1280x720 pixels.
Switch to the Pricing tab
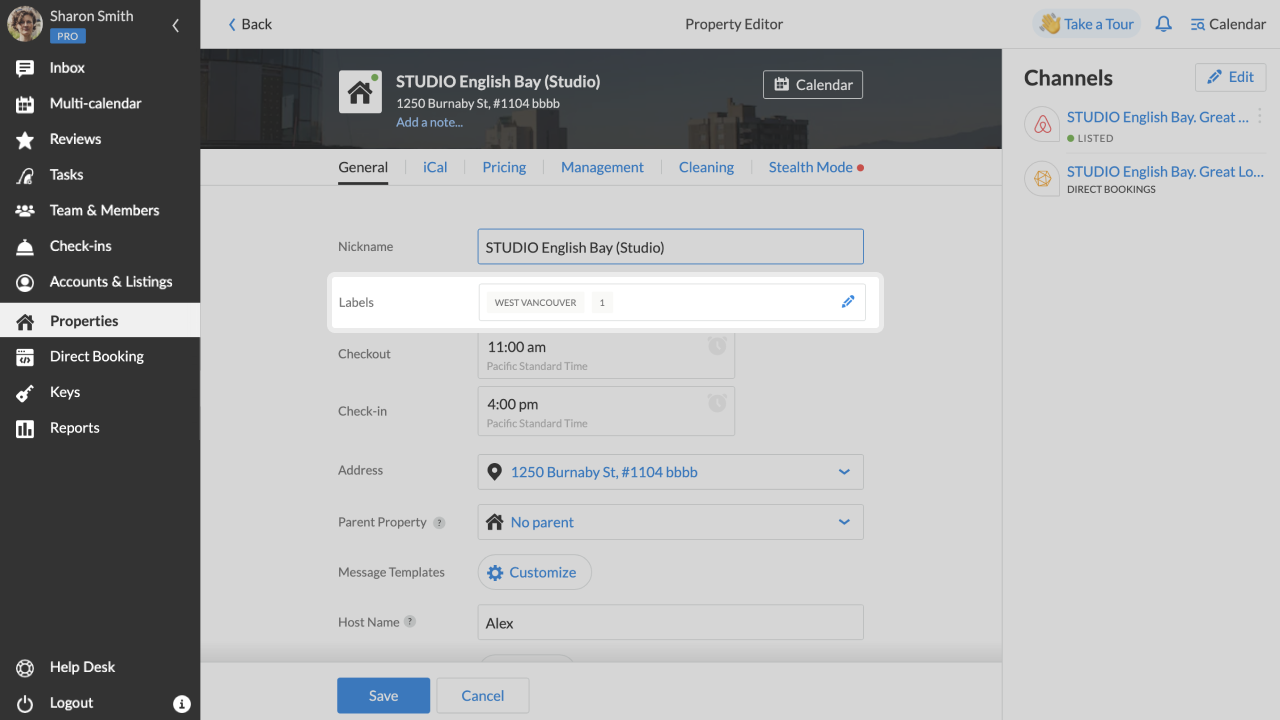504,167
